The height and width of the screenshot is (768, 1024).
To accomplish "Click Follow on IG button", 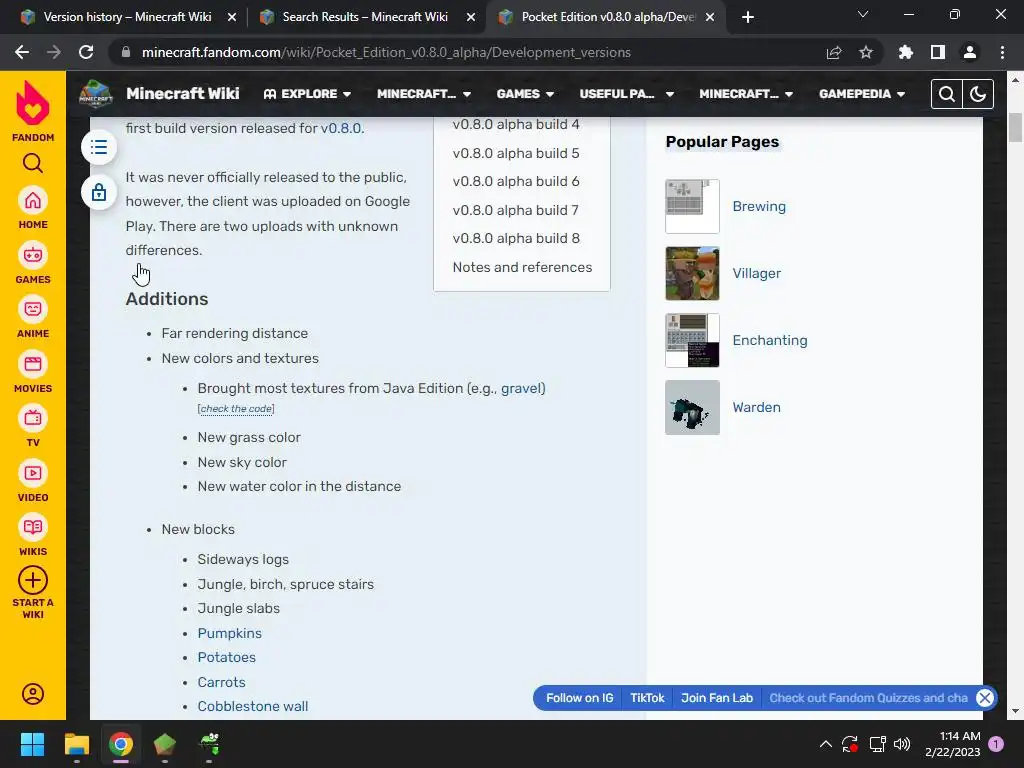I will pos(579,697).
